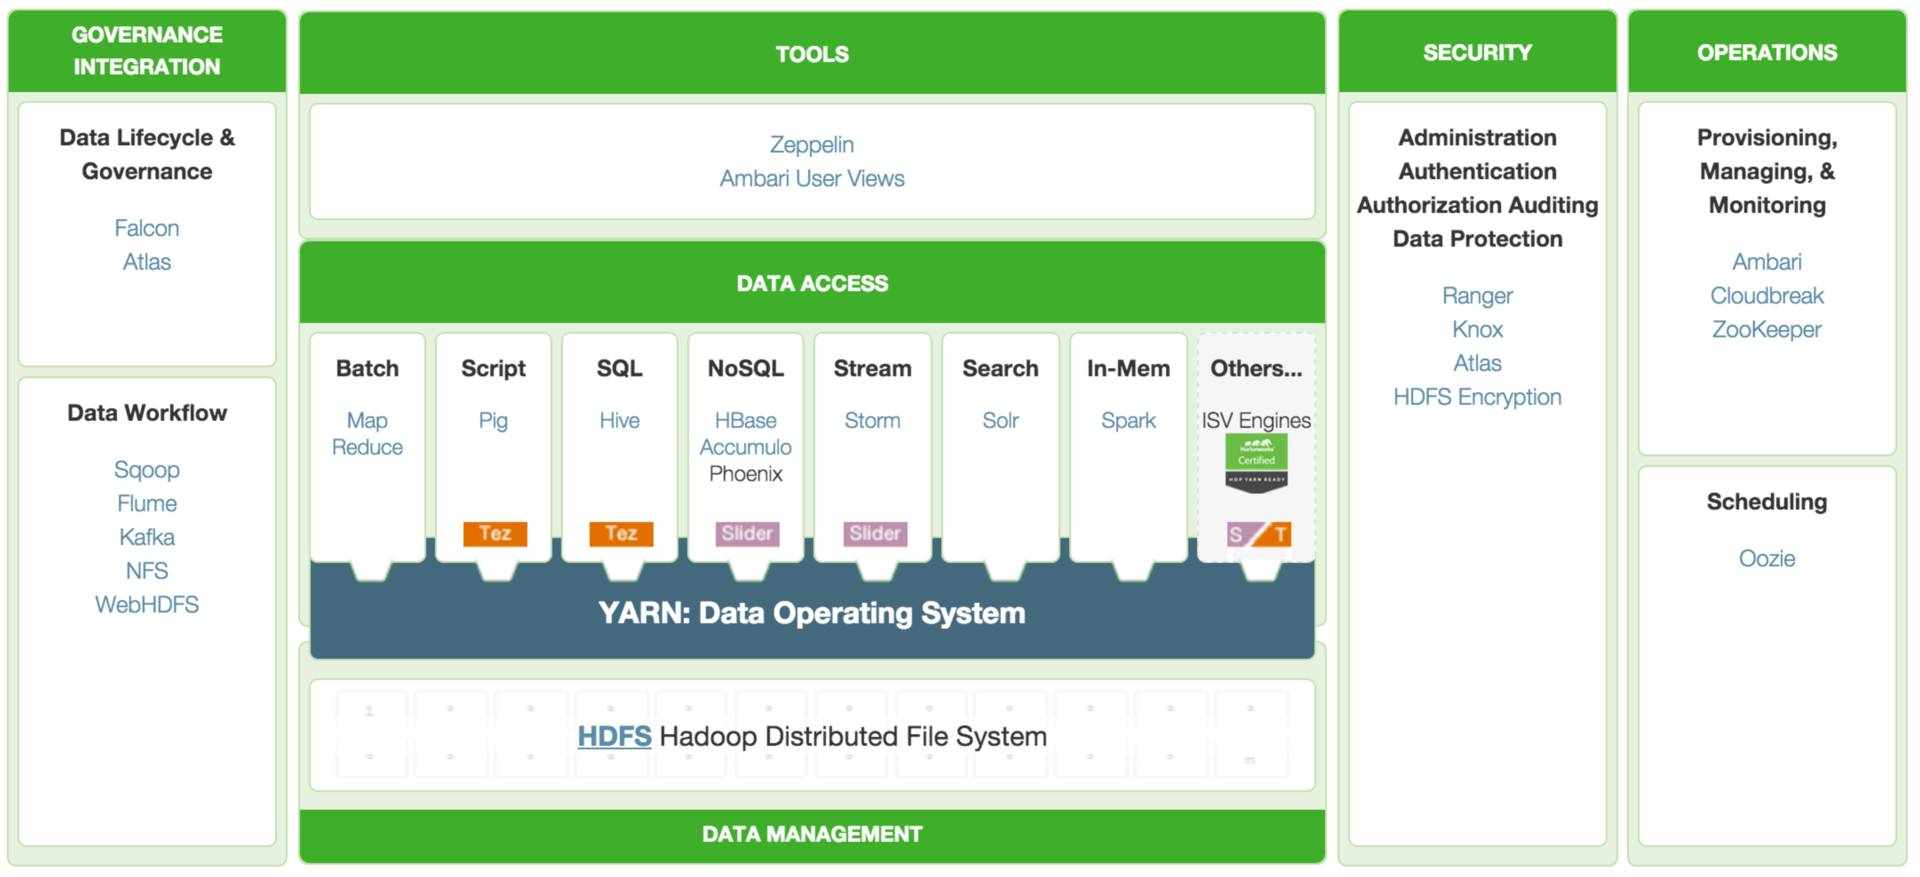This screenshot has height=877, width=1920.
Task: Click the Data Management footer bar
Action: click(812, 835)
